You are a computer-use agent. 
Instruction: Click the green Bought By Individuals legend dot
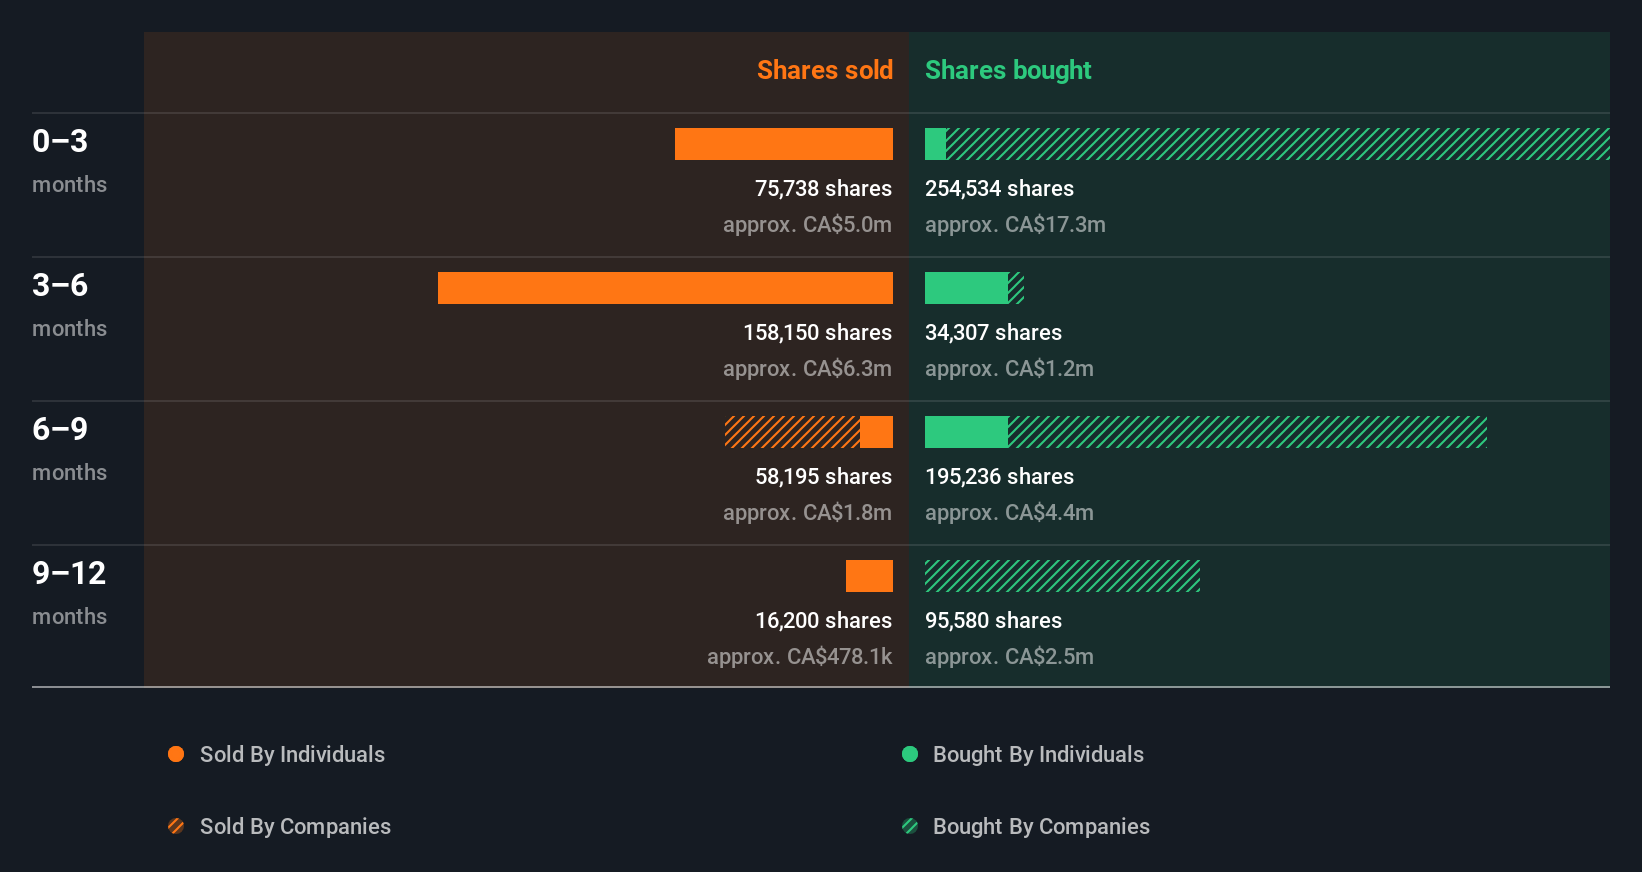[x=910, y=754]
